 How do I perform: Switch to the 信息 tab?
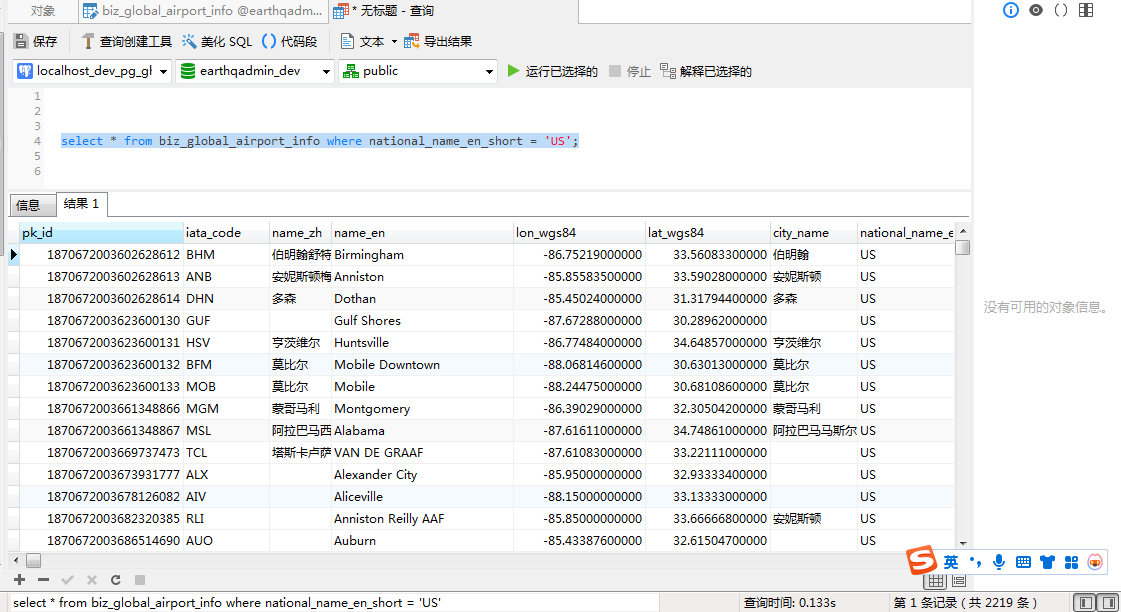(29, 205)
